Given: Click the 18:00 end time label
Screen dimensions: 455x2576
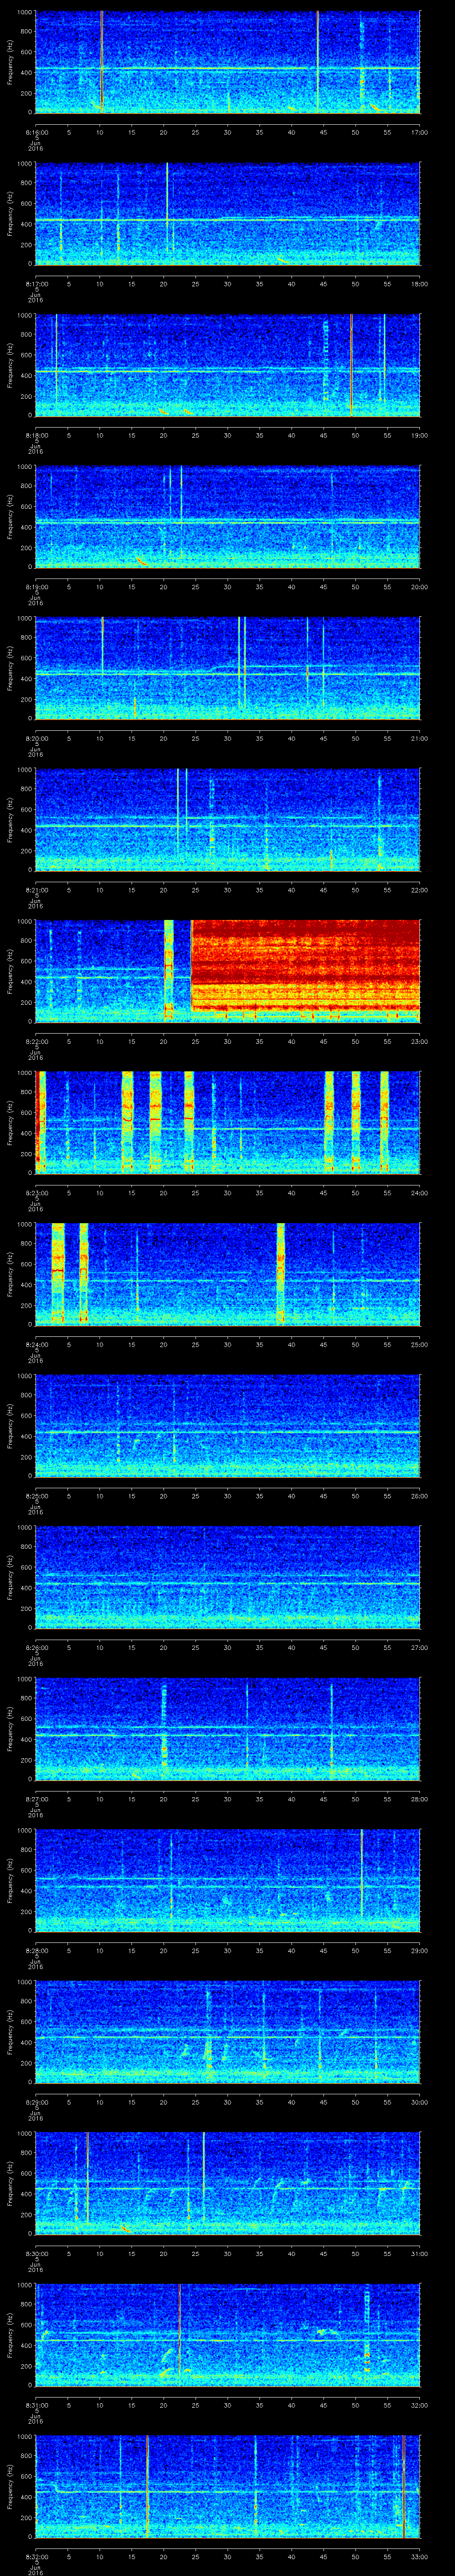Looking at the screenshot, I should 420,284.
